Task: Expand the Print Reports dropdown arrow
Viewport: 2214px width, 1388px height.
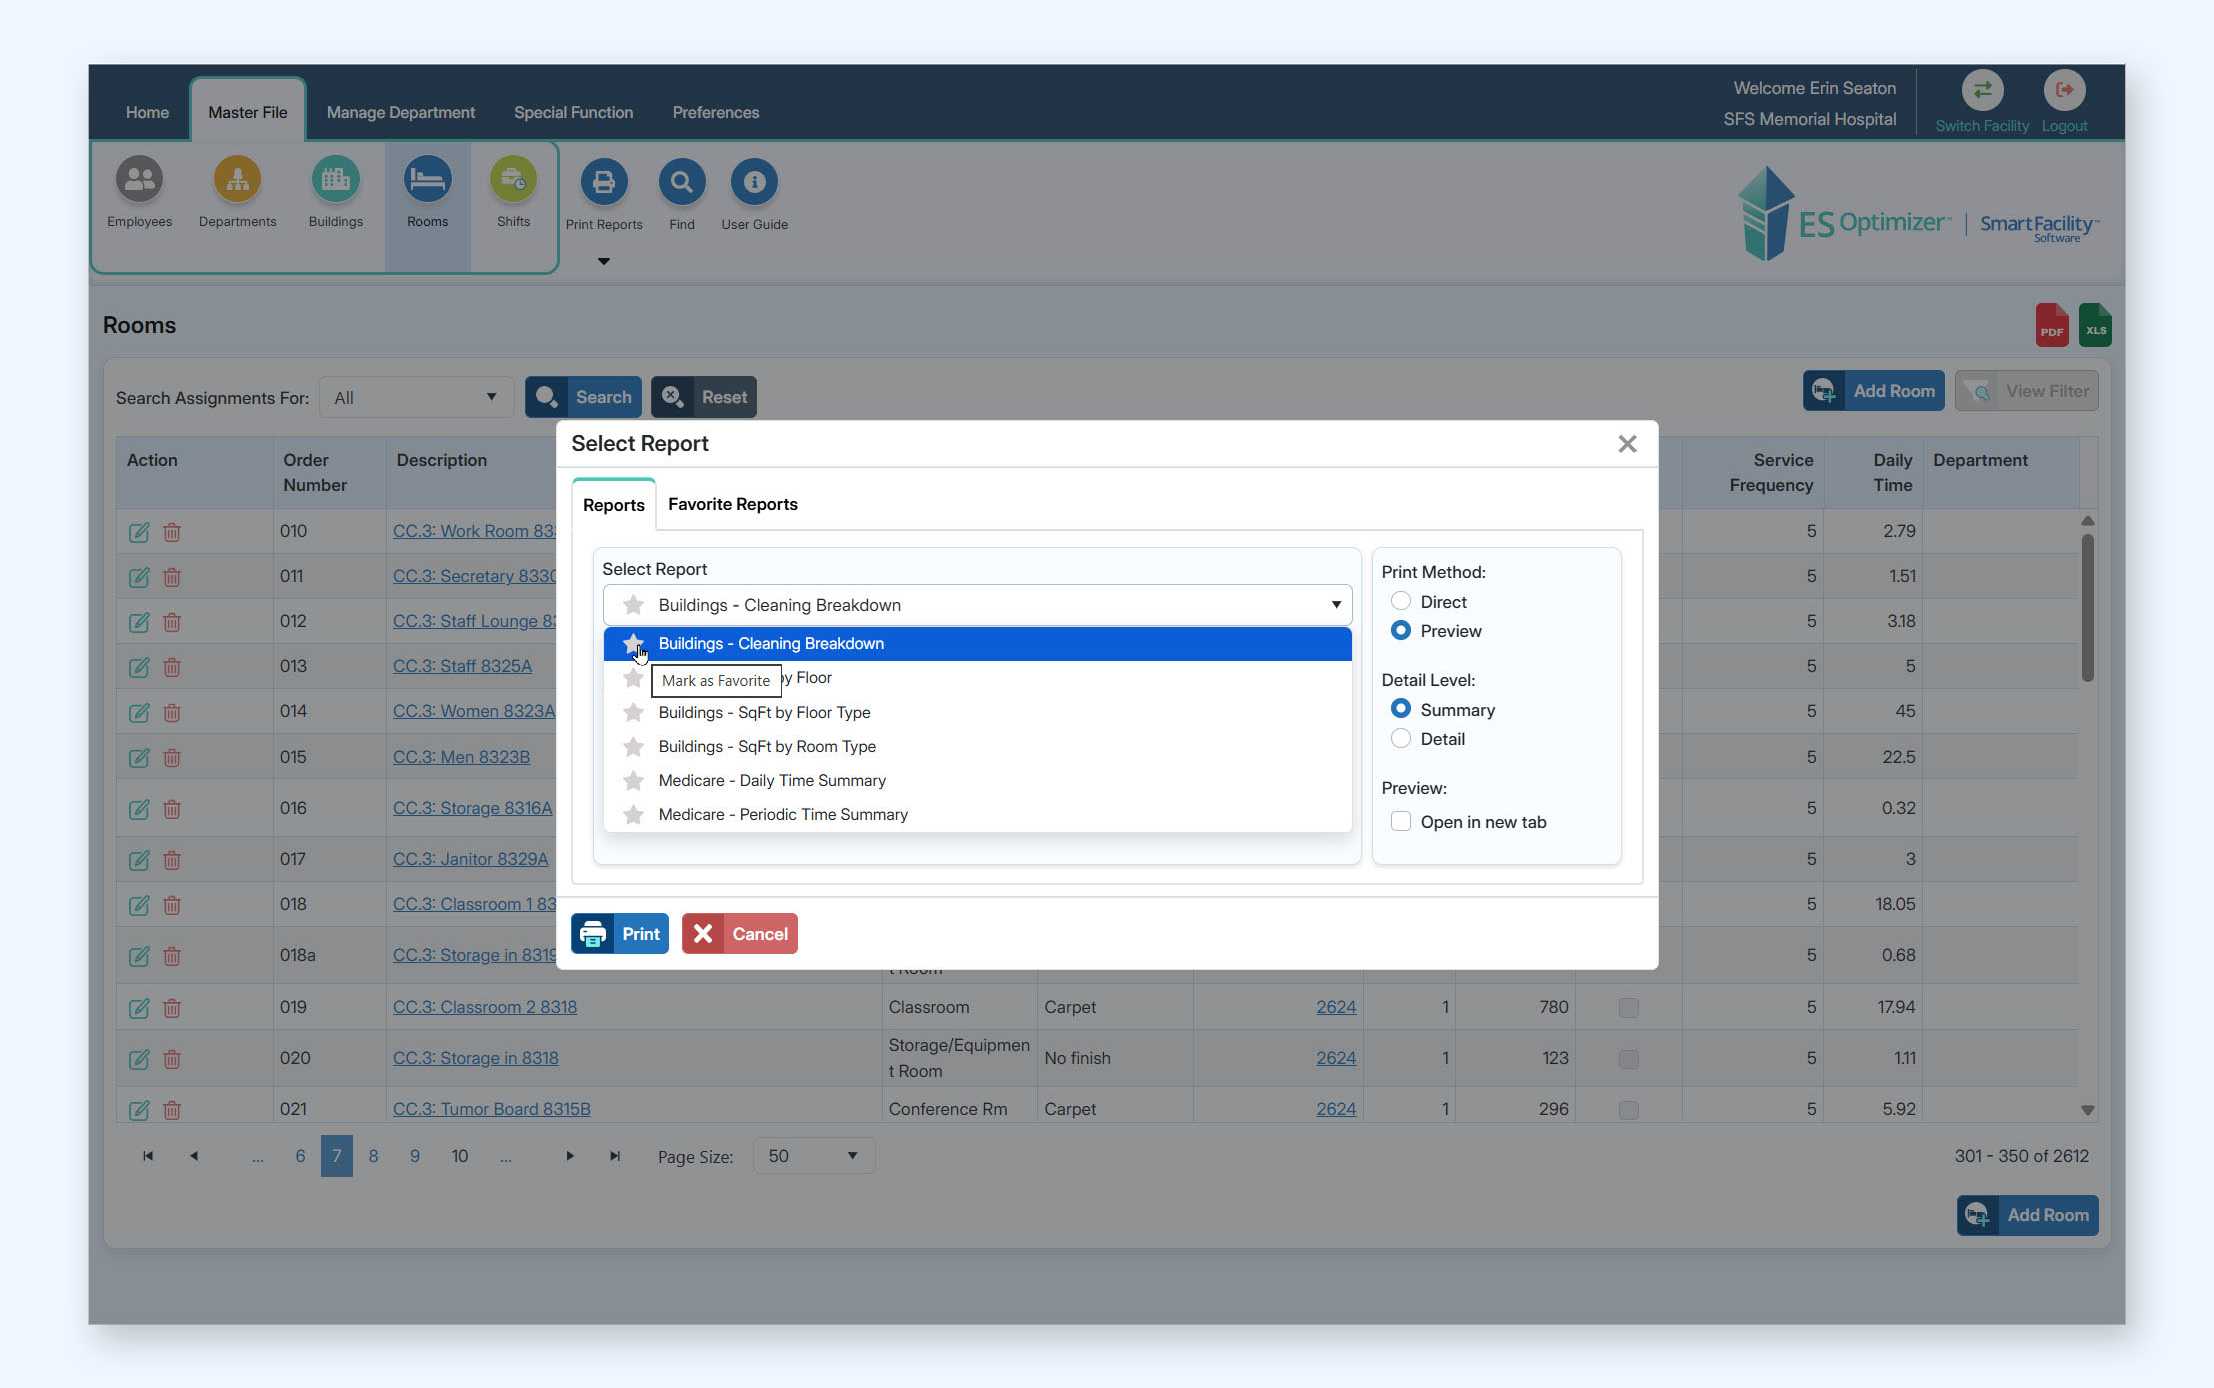Action: click(603, 262)
